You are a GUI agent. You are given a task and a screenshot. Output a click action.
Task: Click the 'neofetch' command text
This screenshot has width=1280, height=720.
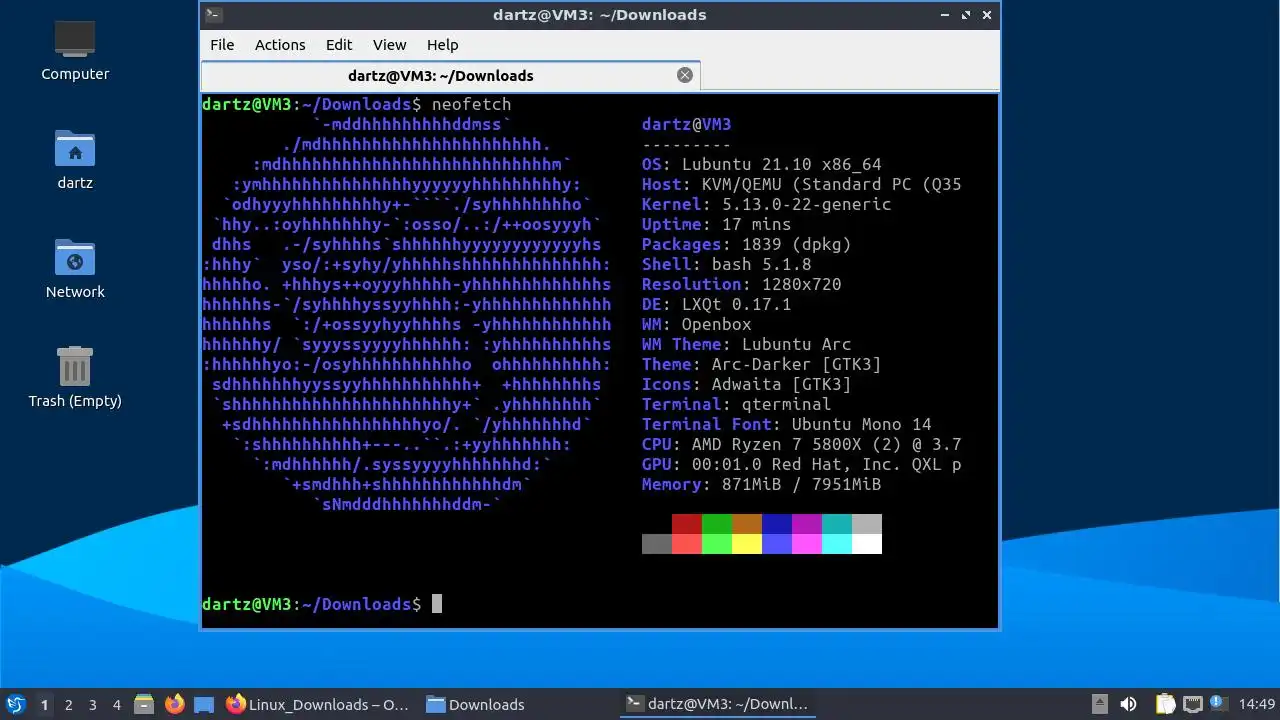[x=471, y=104]
